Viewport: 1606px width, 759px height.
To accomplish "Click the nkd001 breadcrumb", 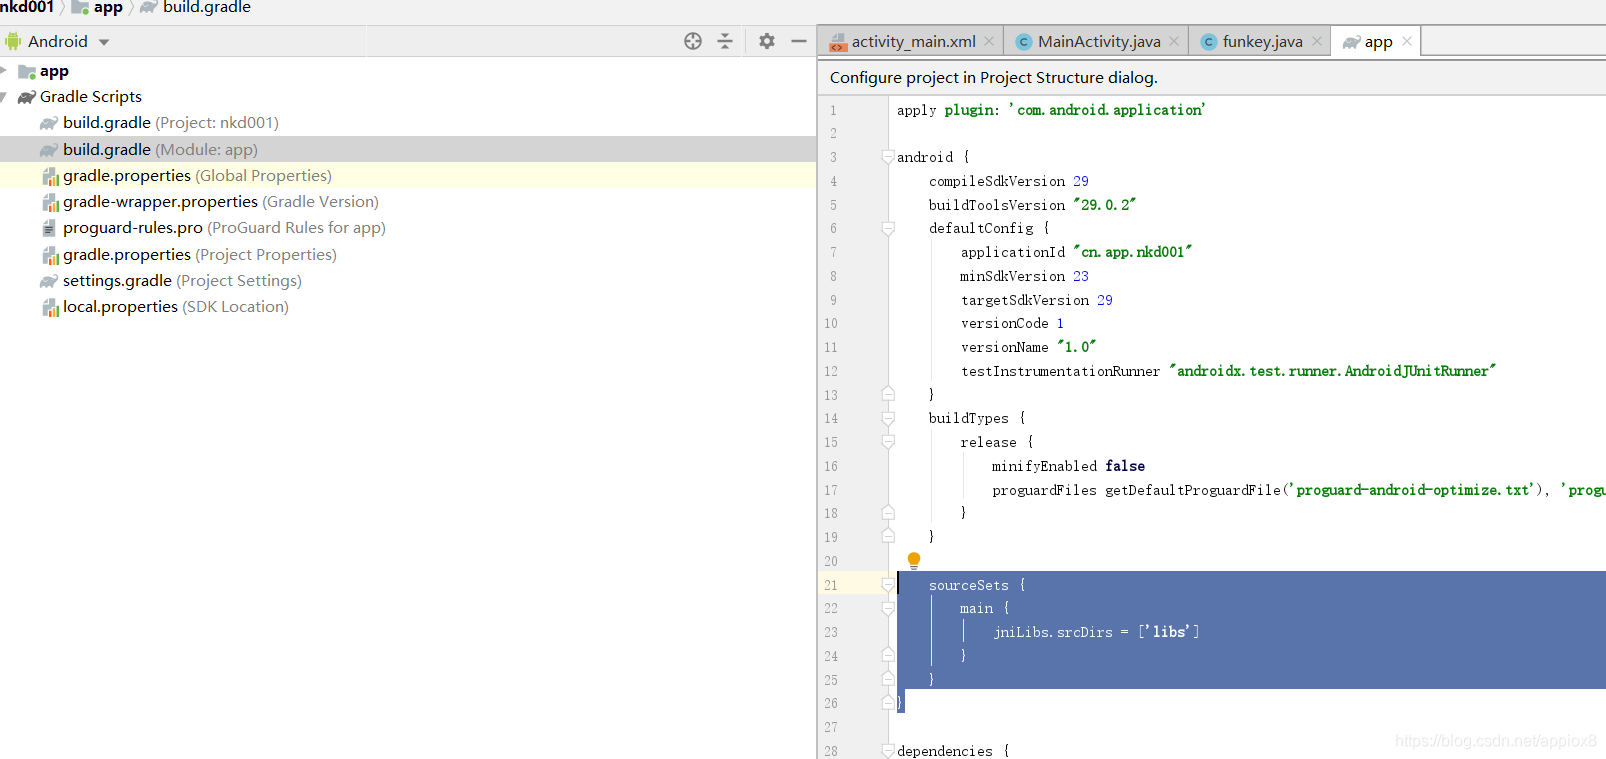I will (x=27, y=7).
